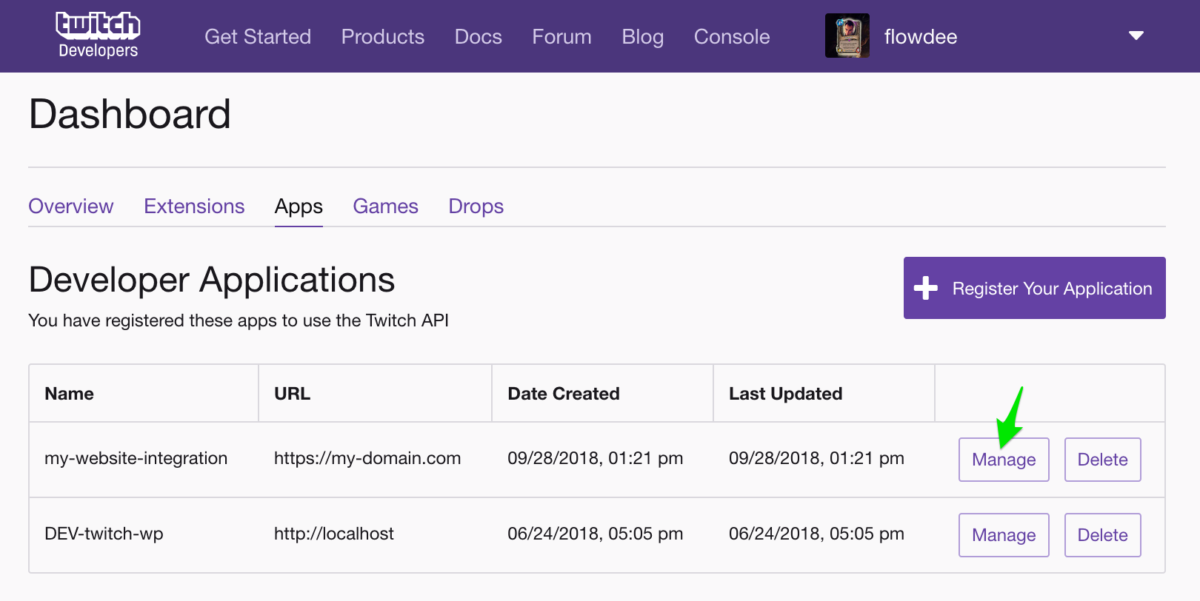Switch to the Drops tab
This screenshot has height=601, width=1200.
(x=476, y=206)
